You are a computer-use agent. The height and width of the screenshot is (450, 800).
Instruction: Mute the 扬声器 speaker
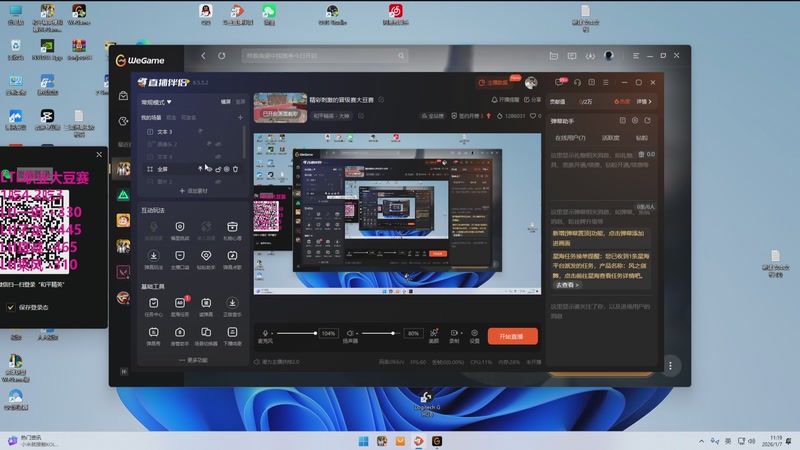pyautogui.click(x=350, y=333)
